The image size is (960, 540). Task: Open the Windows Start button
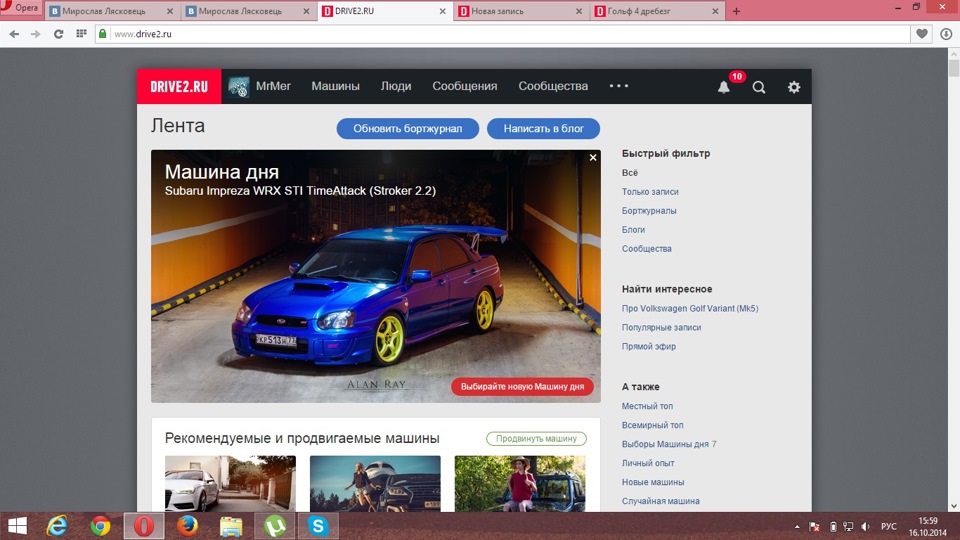(17, 526)
